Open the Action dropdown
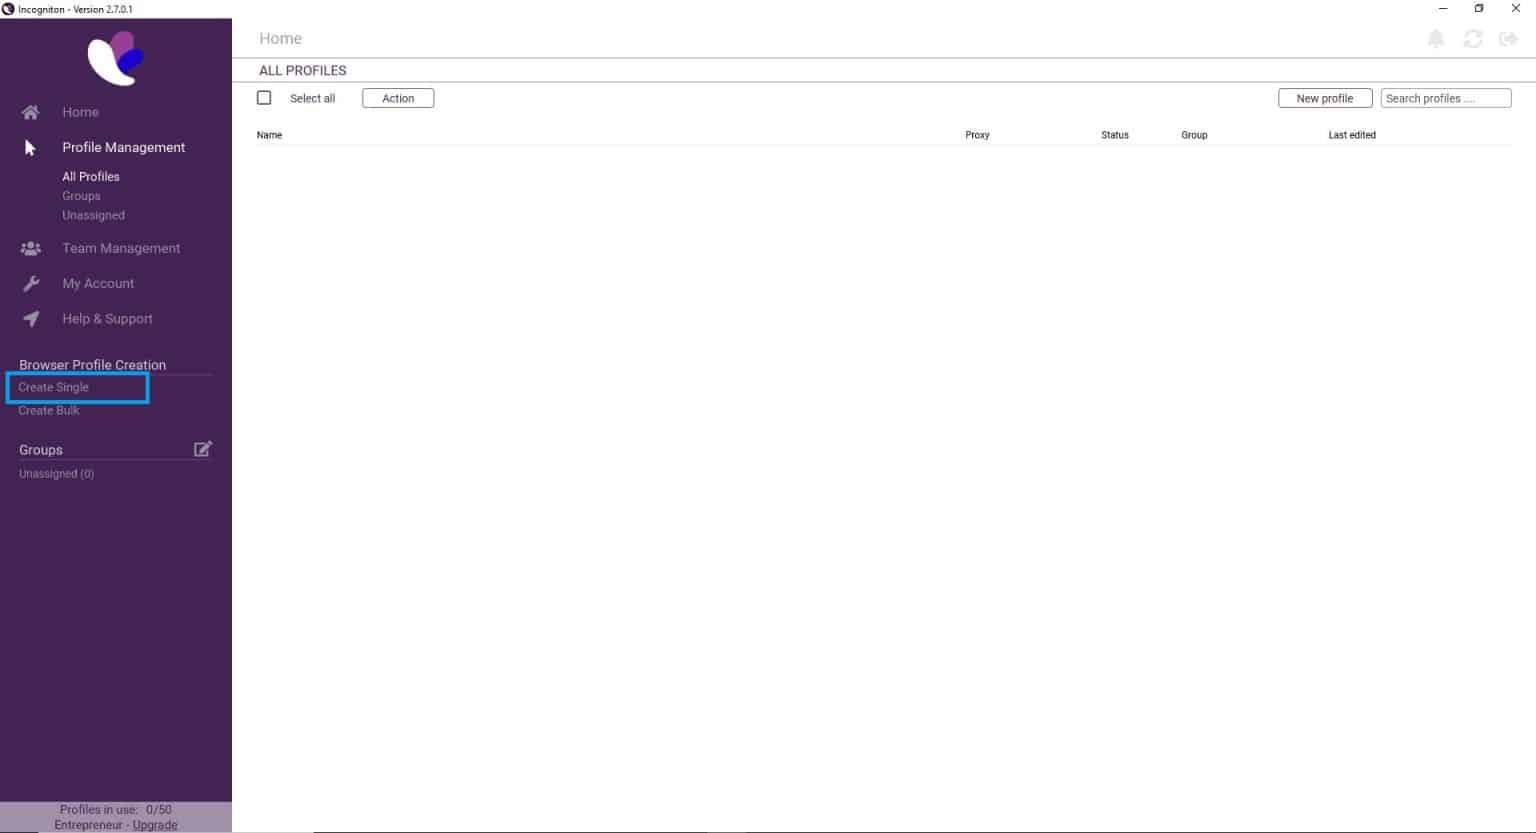 [397, 97]
